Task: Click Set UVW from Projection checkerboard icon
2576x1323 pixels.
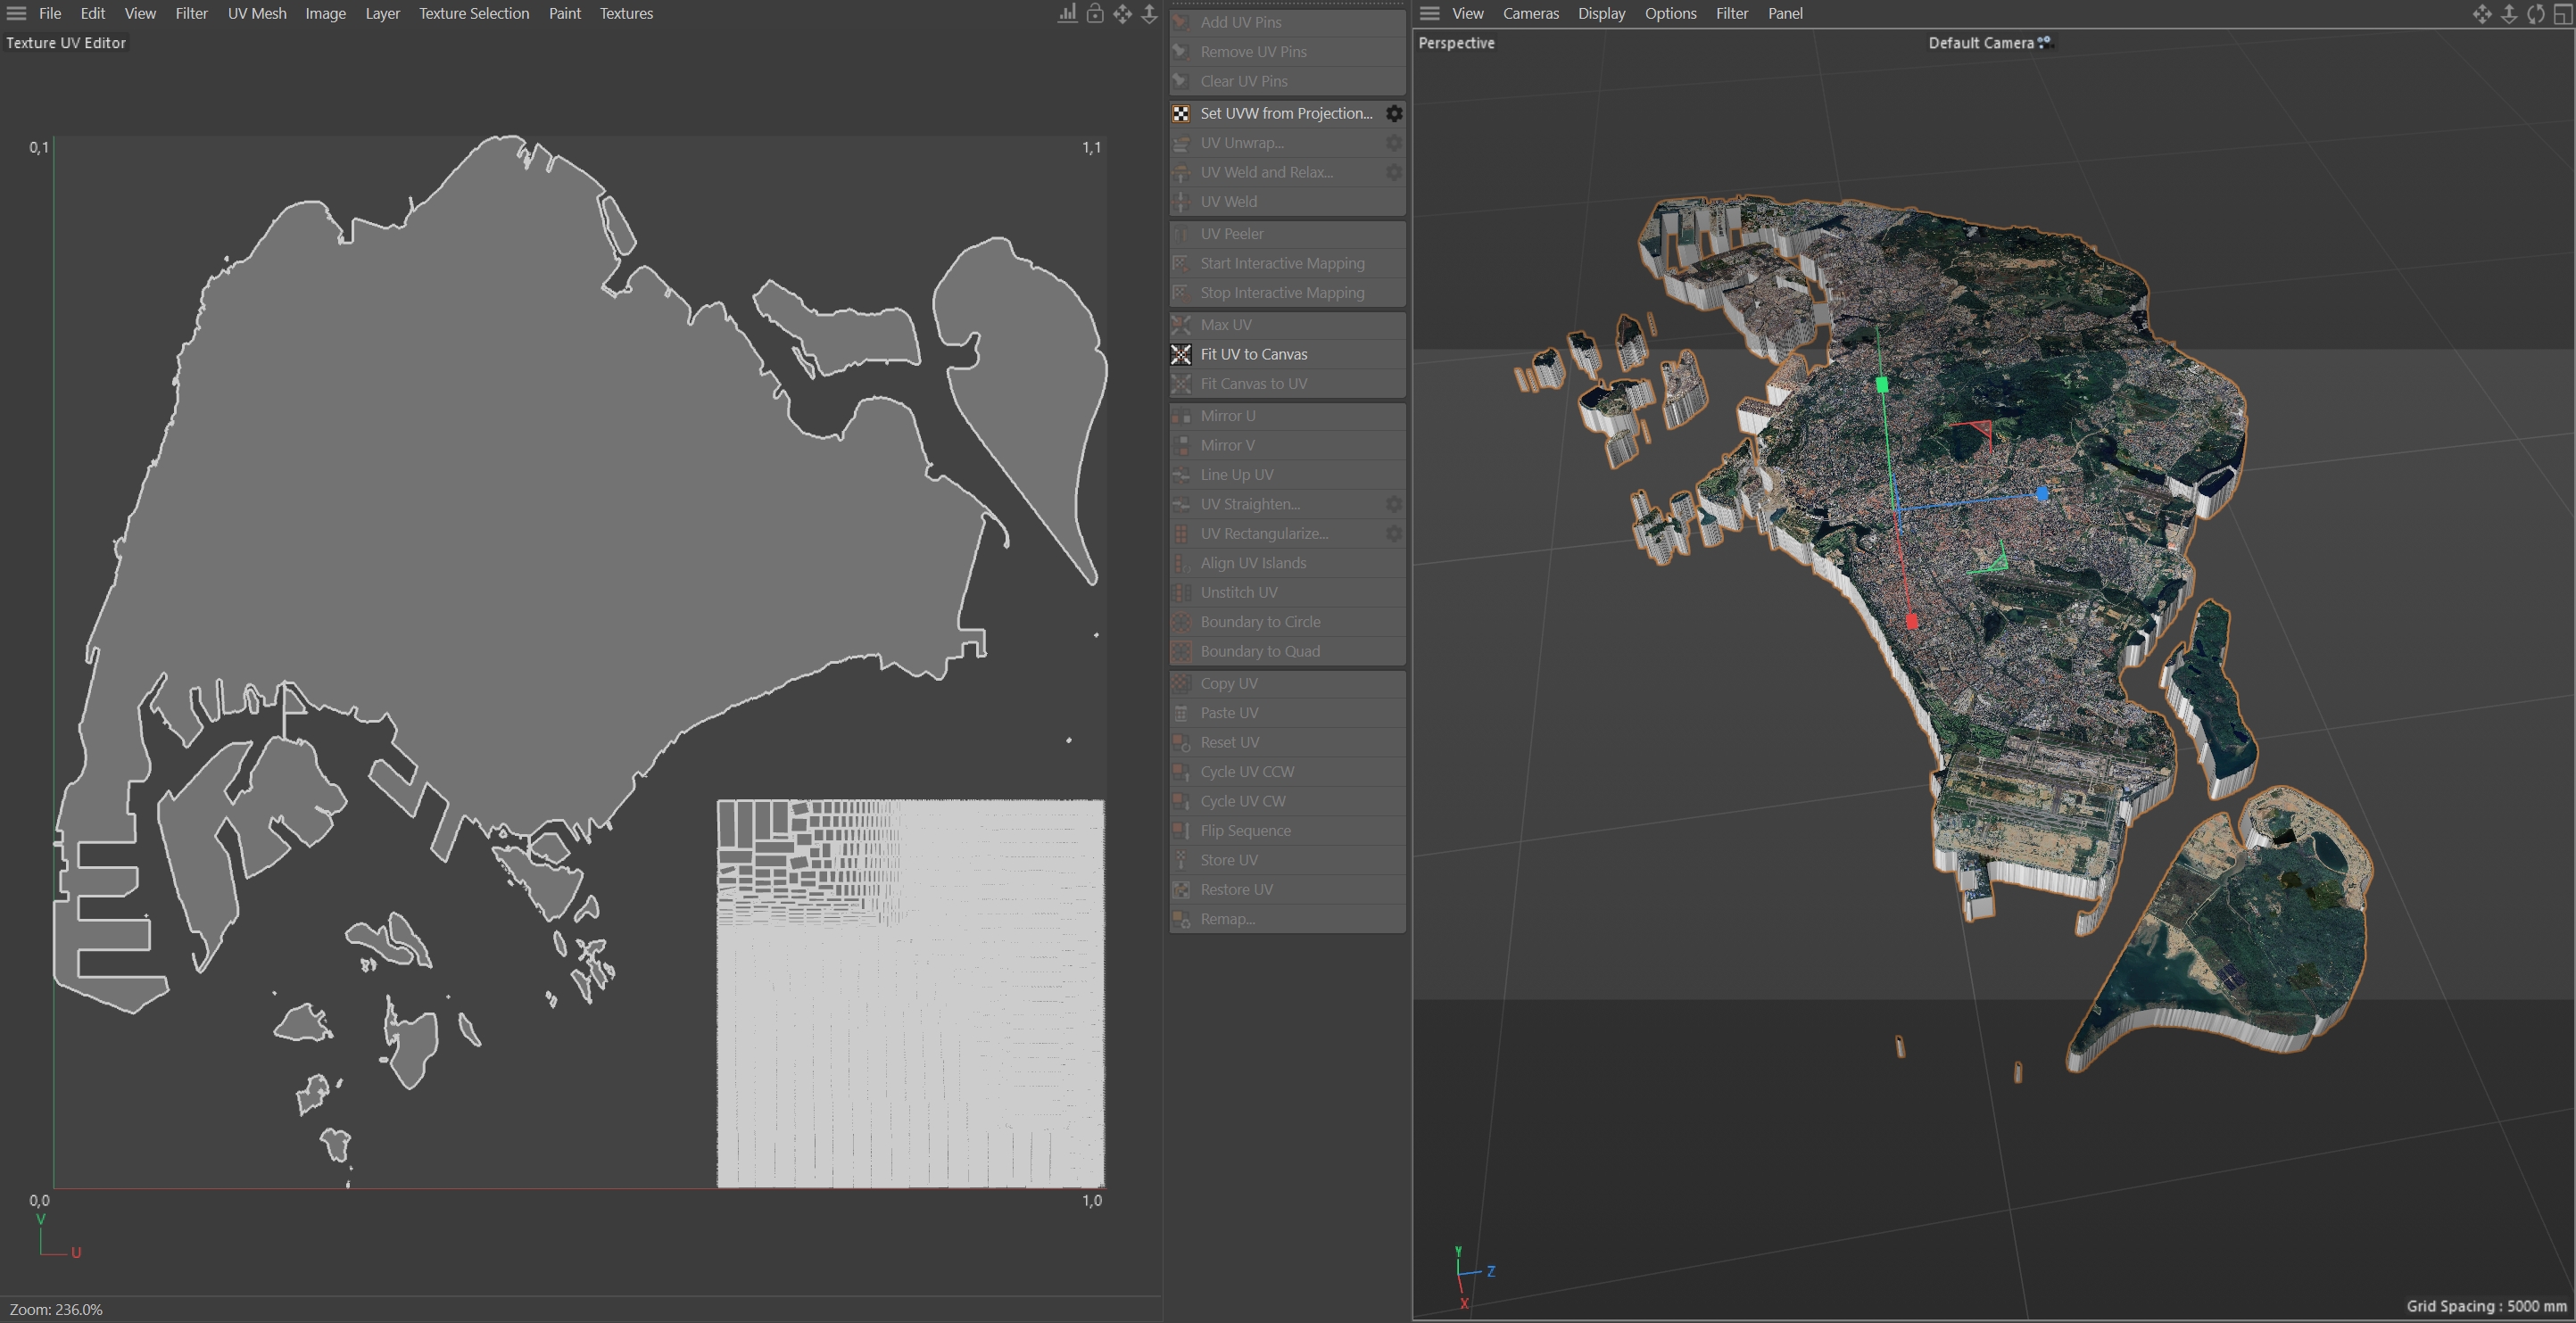Action: click(x=1181, y=113)
